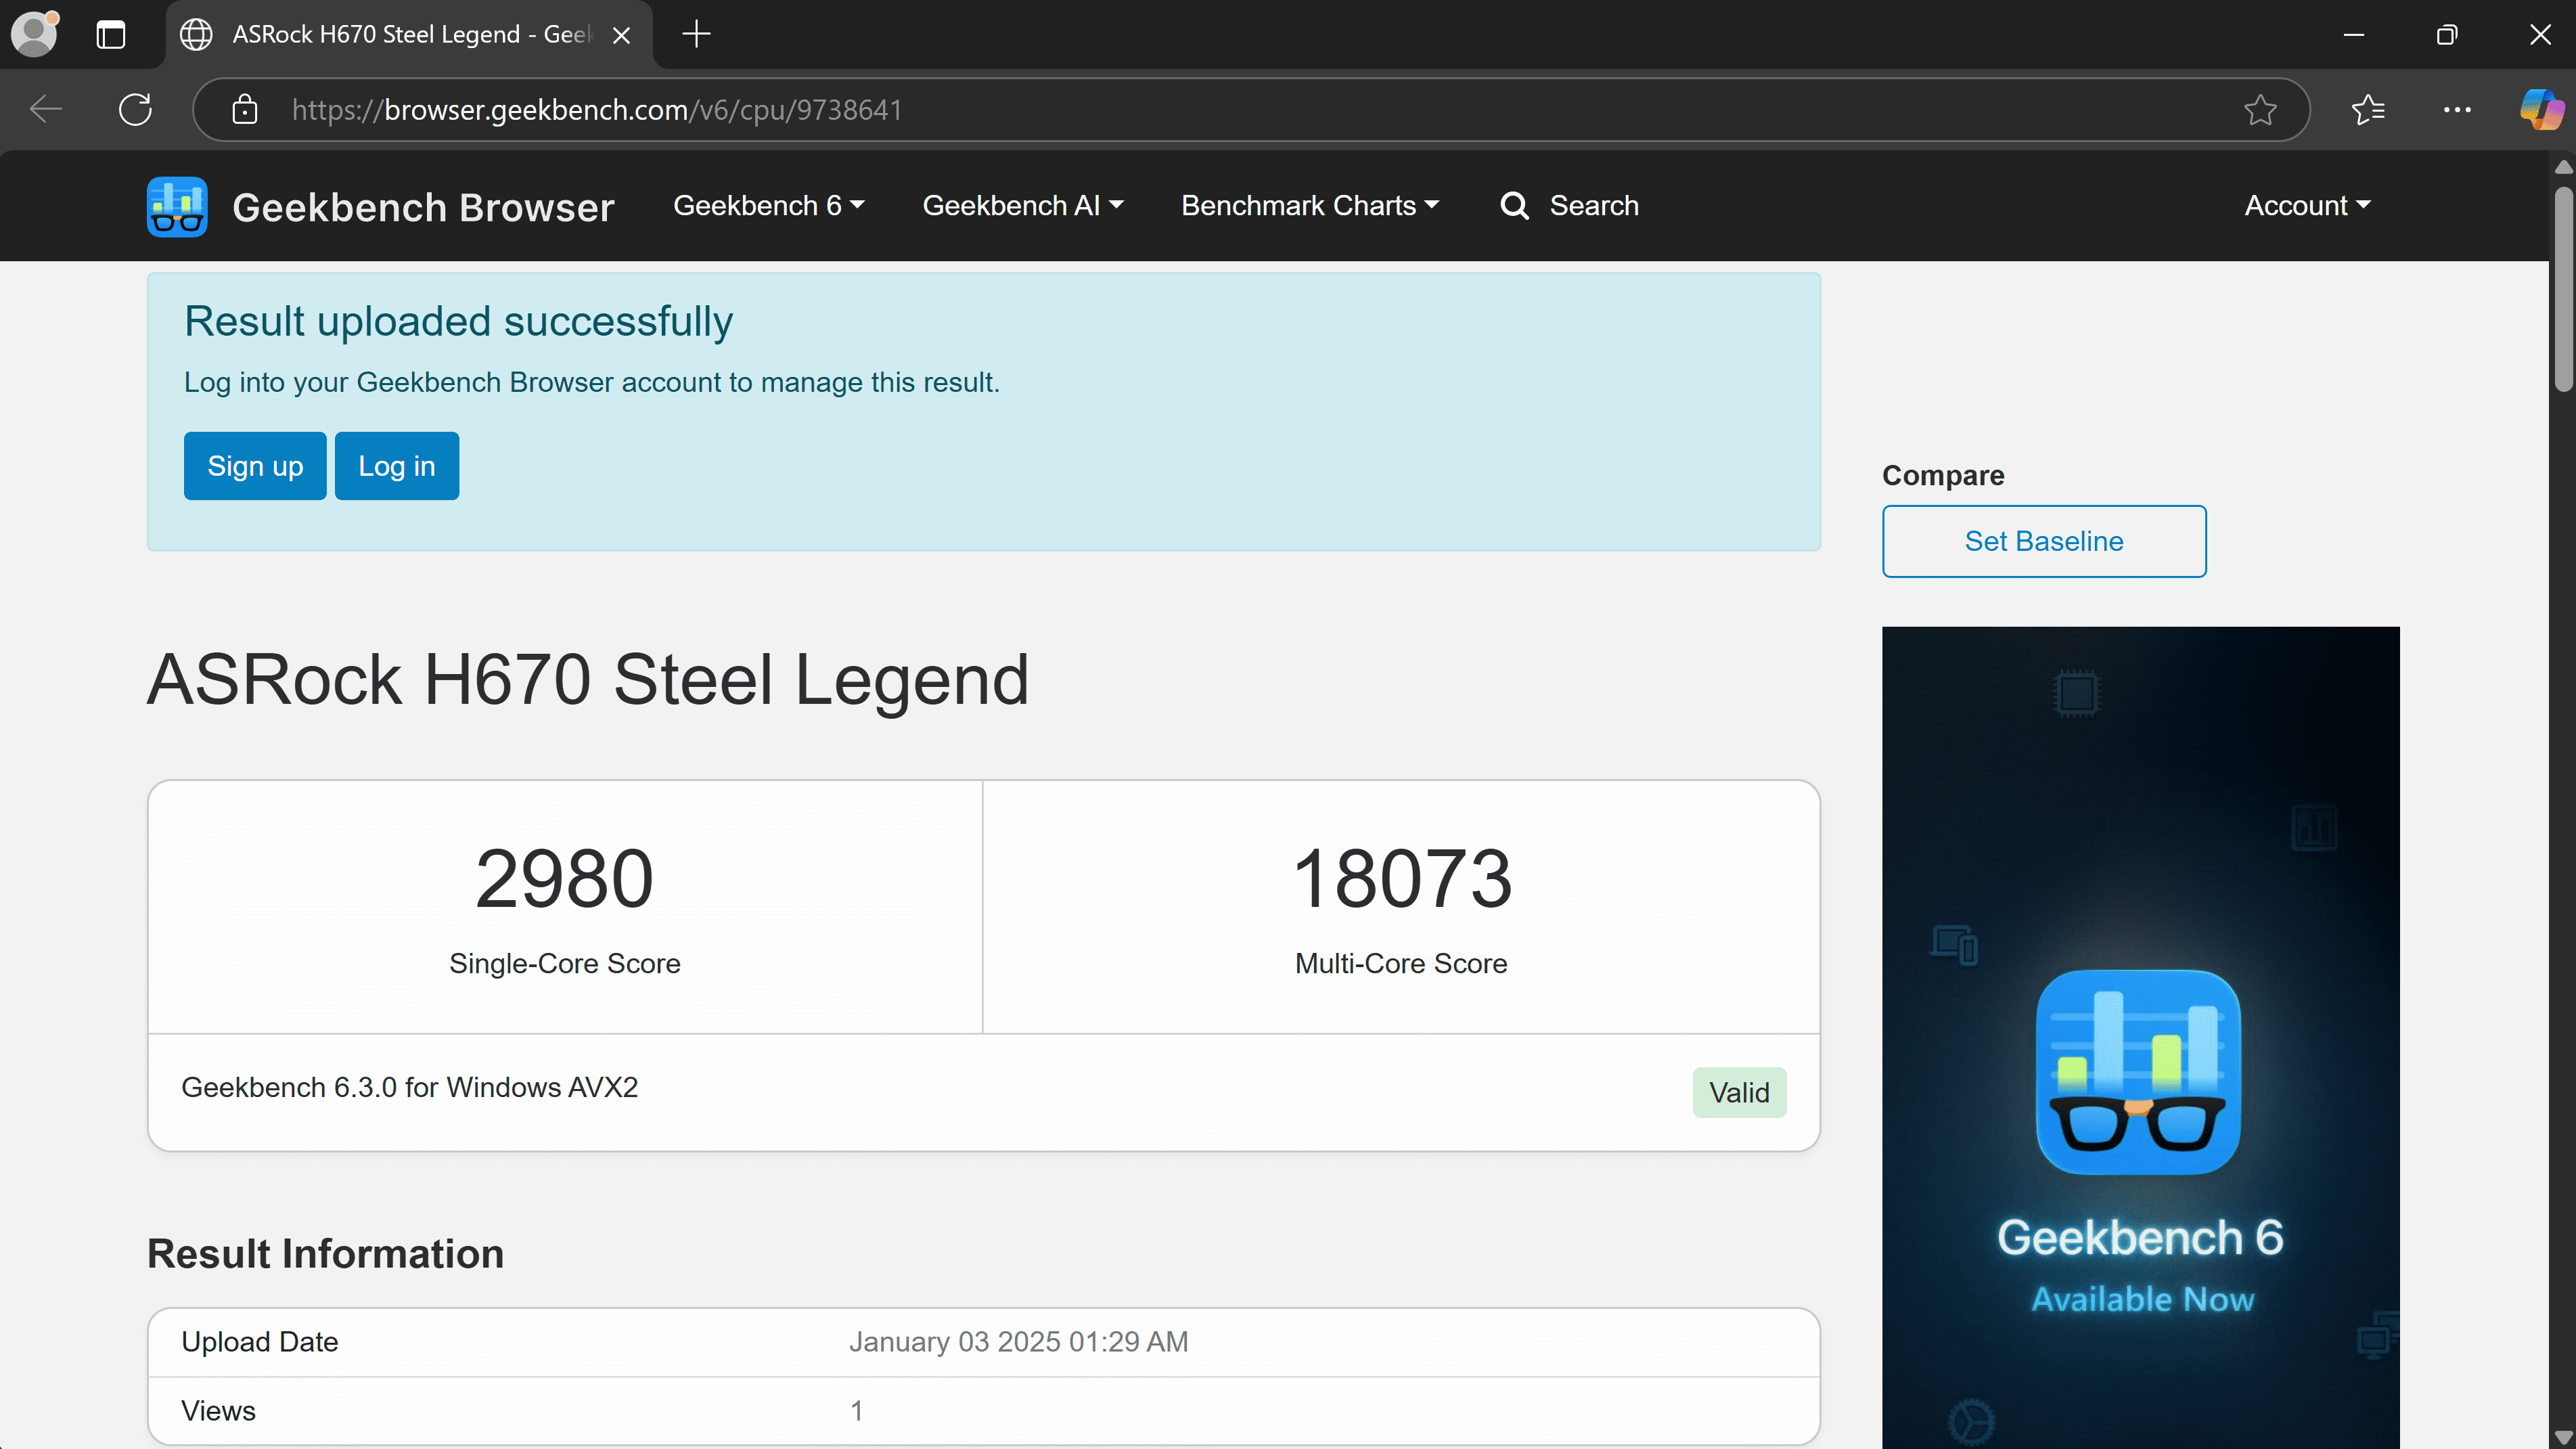Click the search magnifier icon
The image size is (2576, 1449).
tap(1514, 206)
